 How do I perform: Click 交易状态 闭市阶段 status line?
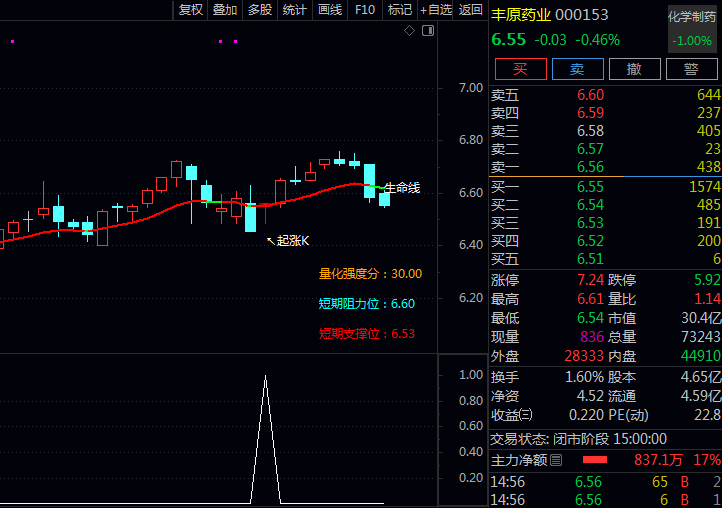pos(578,438)
